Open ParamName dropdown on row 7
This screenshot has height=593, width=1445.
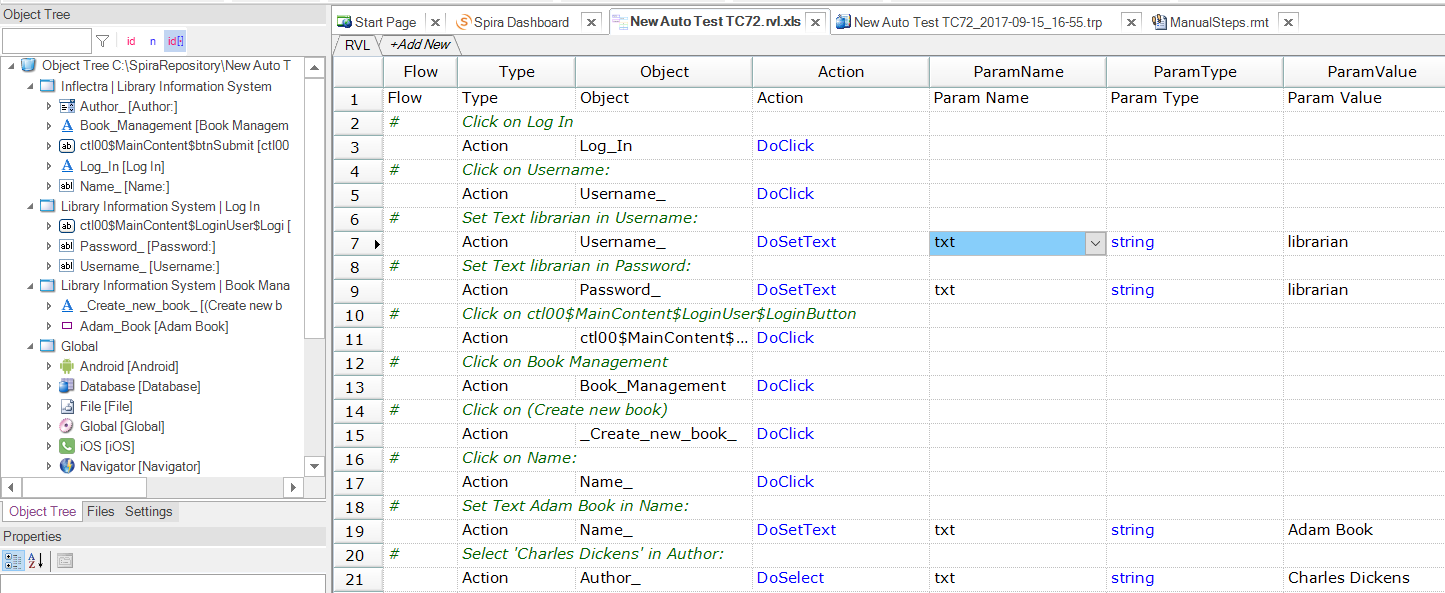[x=1095, y=242]
